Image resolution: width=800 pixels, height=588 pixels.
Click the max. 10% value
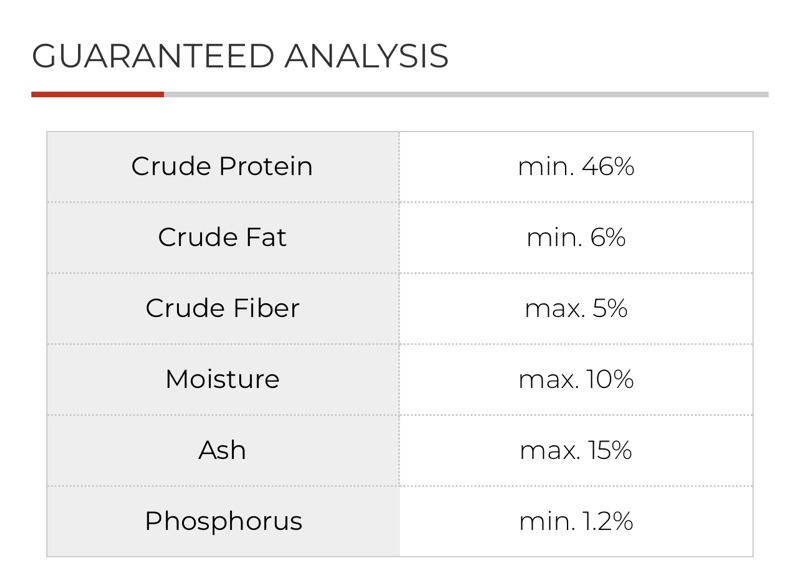point(576,379)
